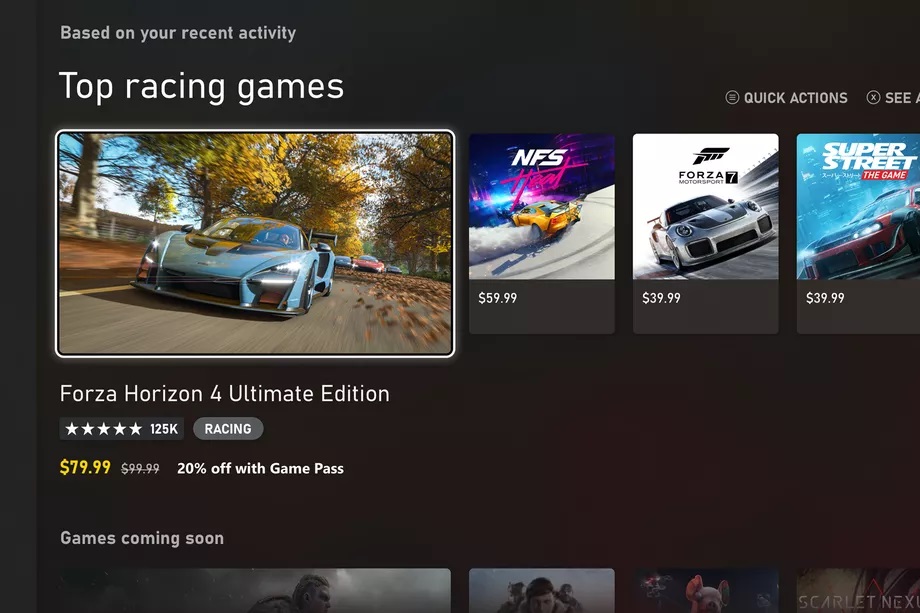Select the featured Forza Horizon 4 artwork

(x=255, y=243)
